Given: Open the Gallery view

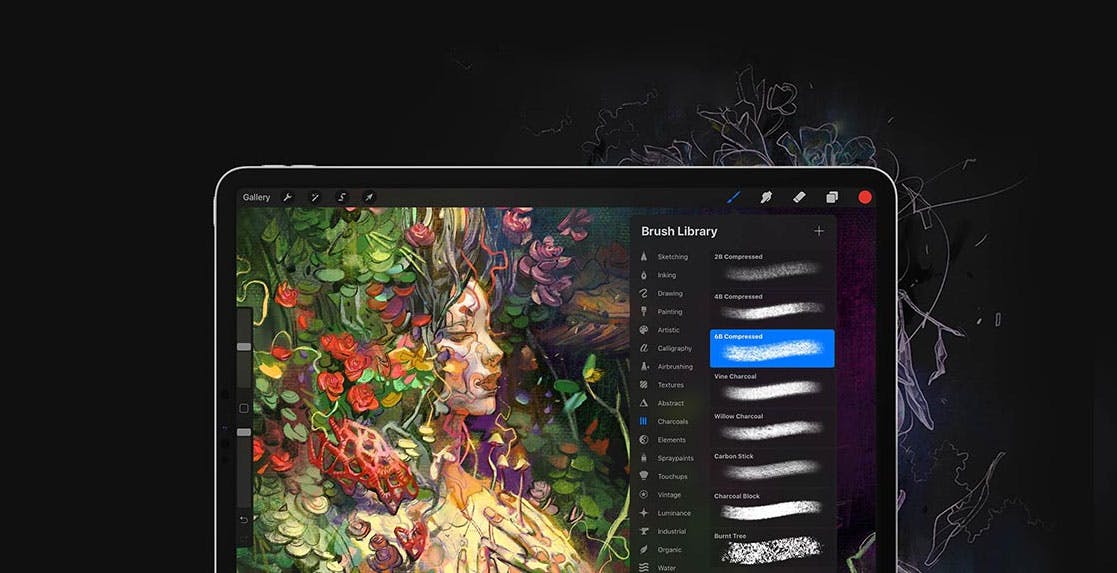Looking at the screenshot, I should coord(256,197).
